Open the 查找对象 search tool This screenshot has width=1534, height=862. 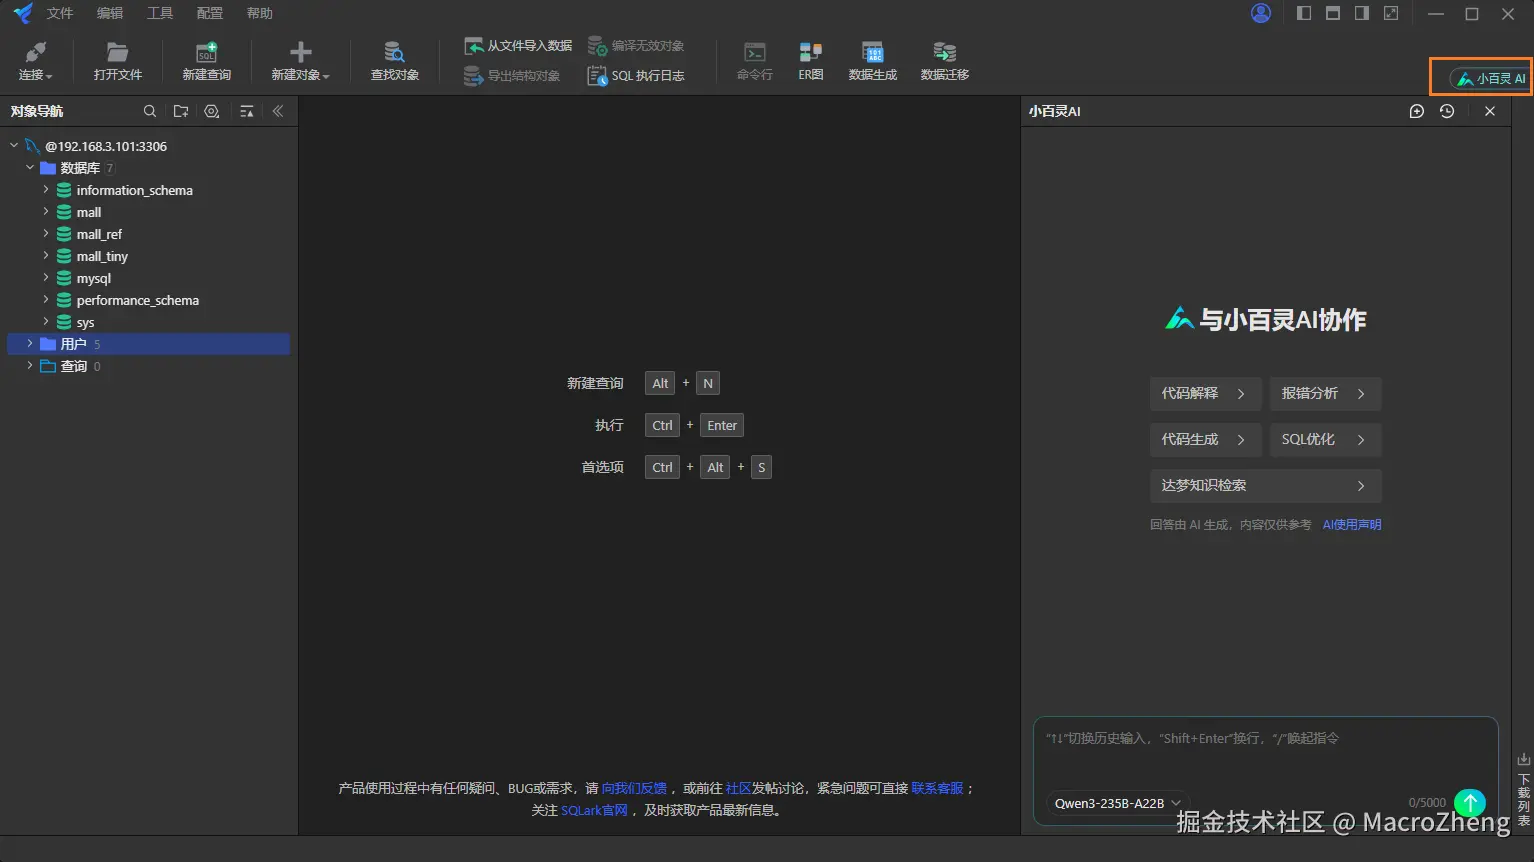(395, 61)
